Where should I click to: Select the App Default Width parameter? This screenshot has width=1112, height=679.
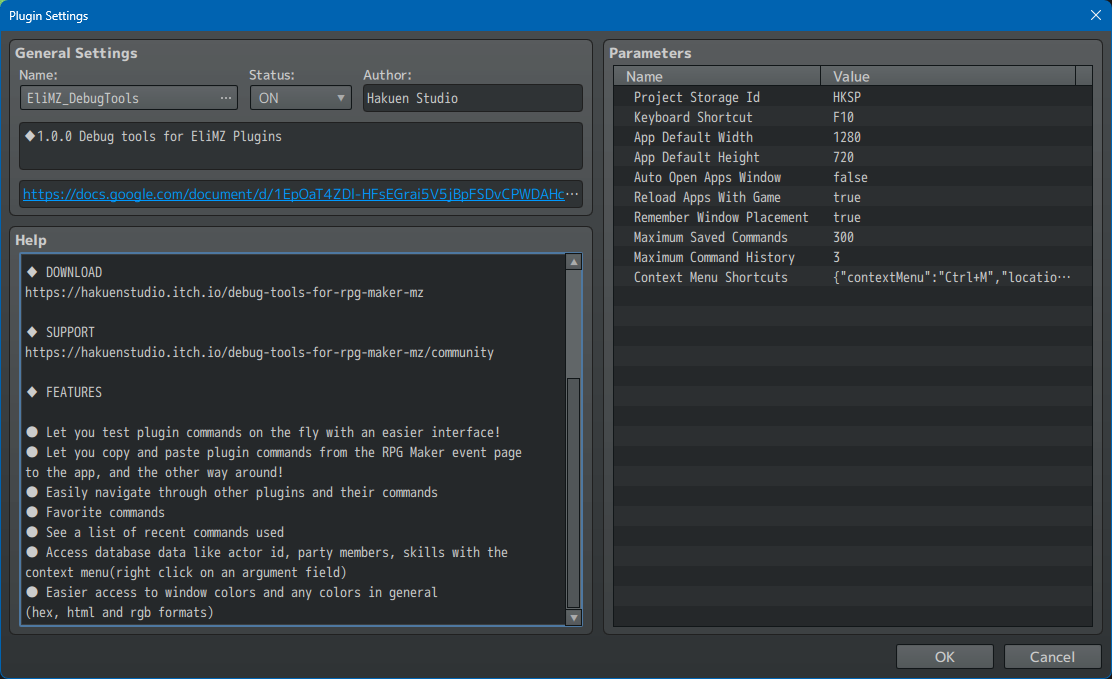(852, 137)
